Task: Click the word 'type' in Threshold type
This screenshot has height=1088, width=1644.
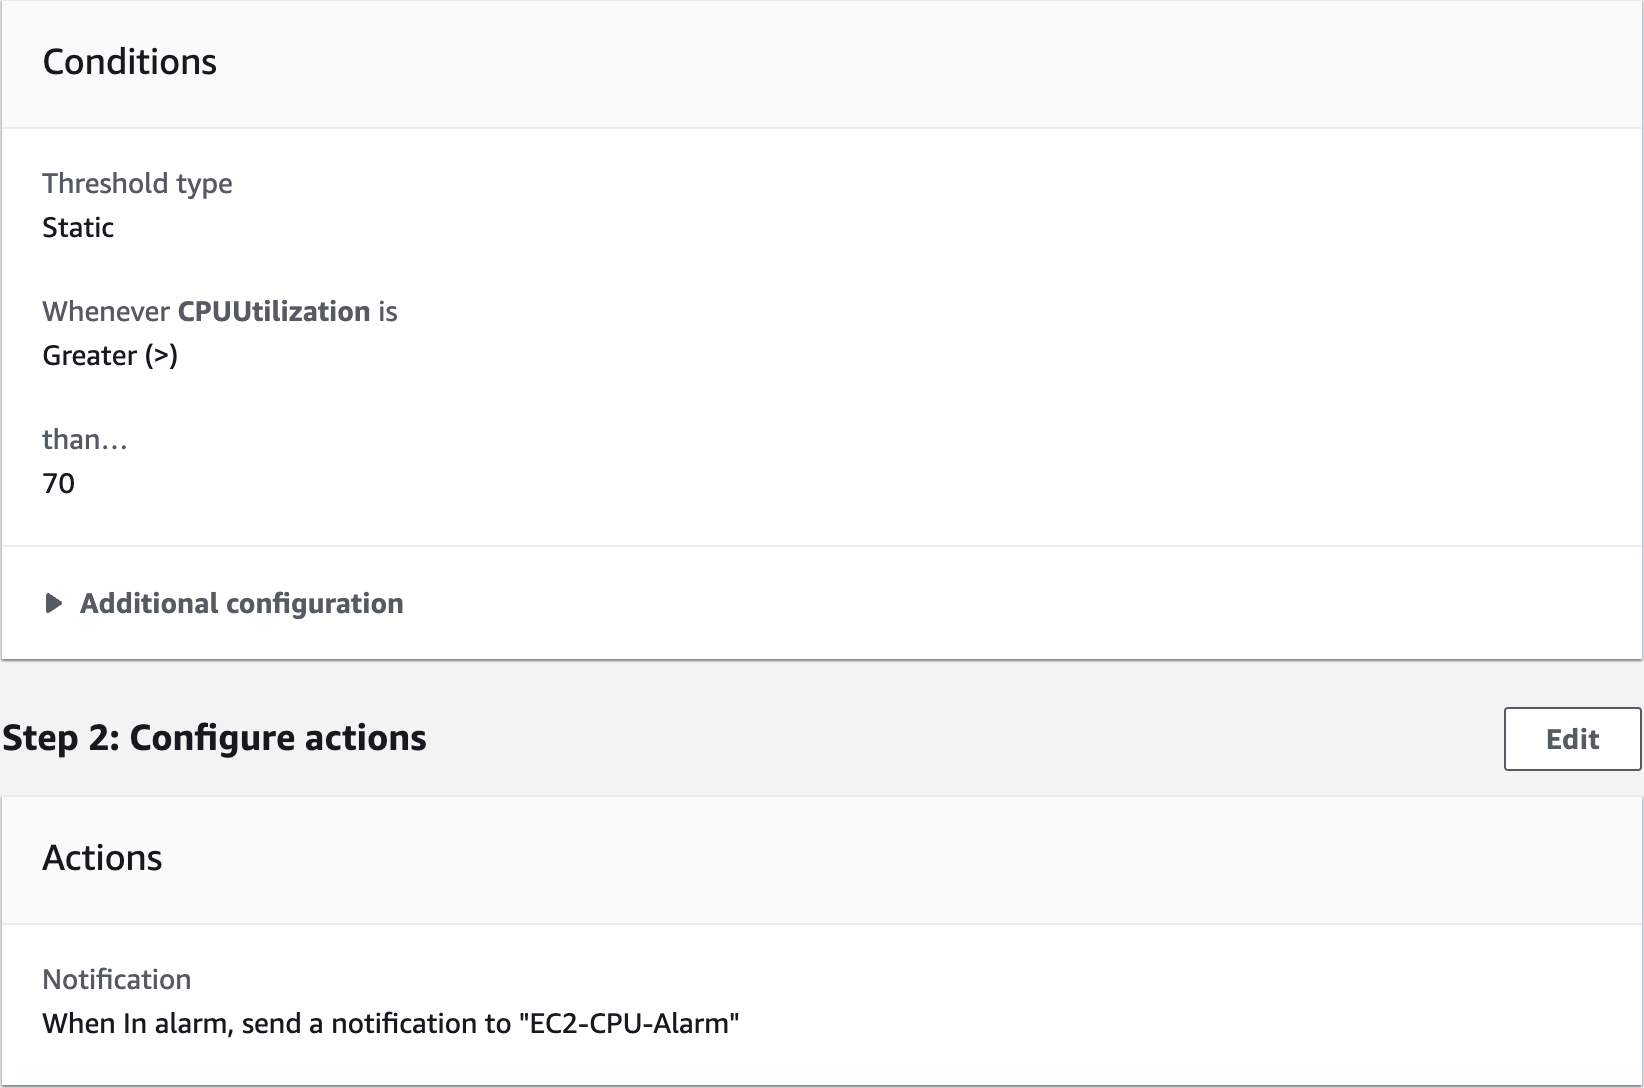Action: (x=204, y=183)
